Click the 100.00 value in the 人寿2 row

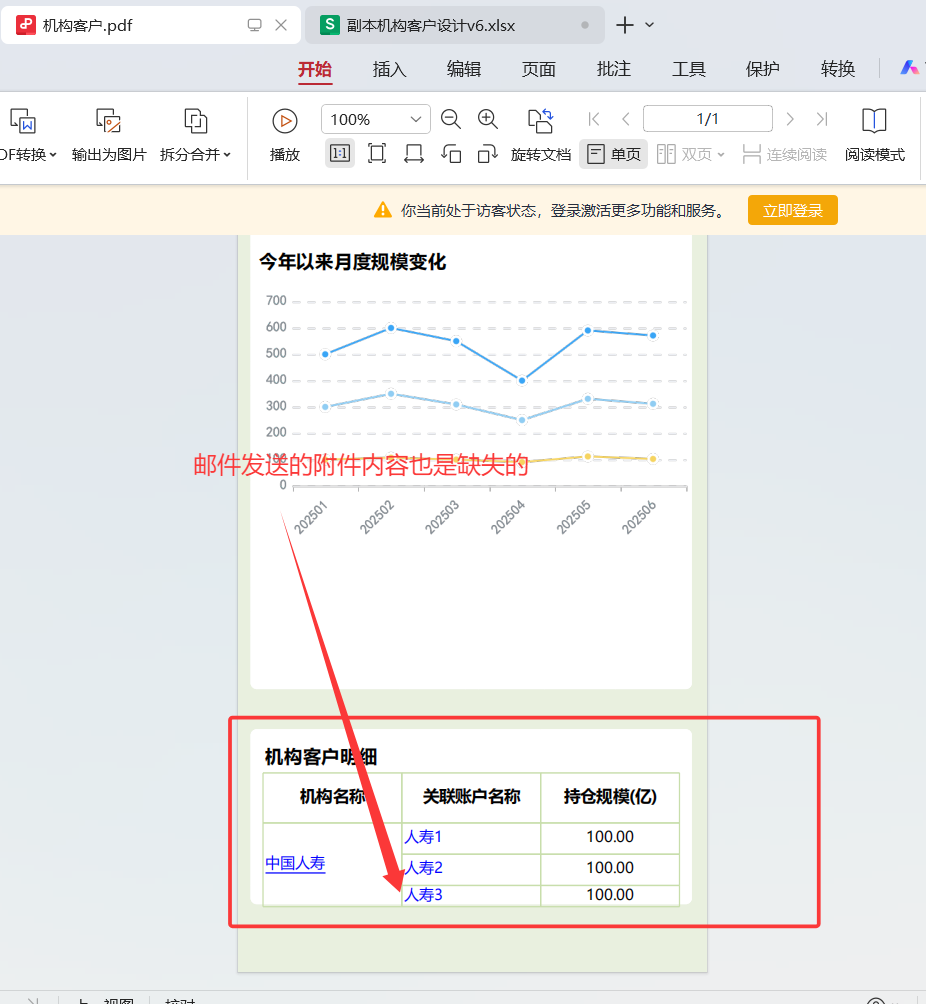pyautogui.click(x=610, y=868)
